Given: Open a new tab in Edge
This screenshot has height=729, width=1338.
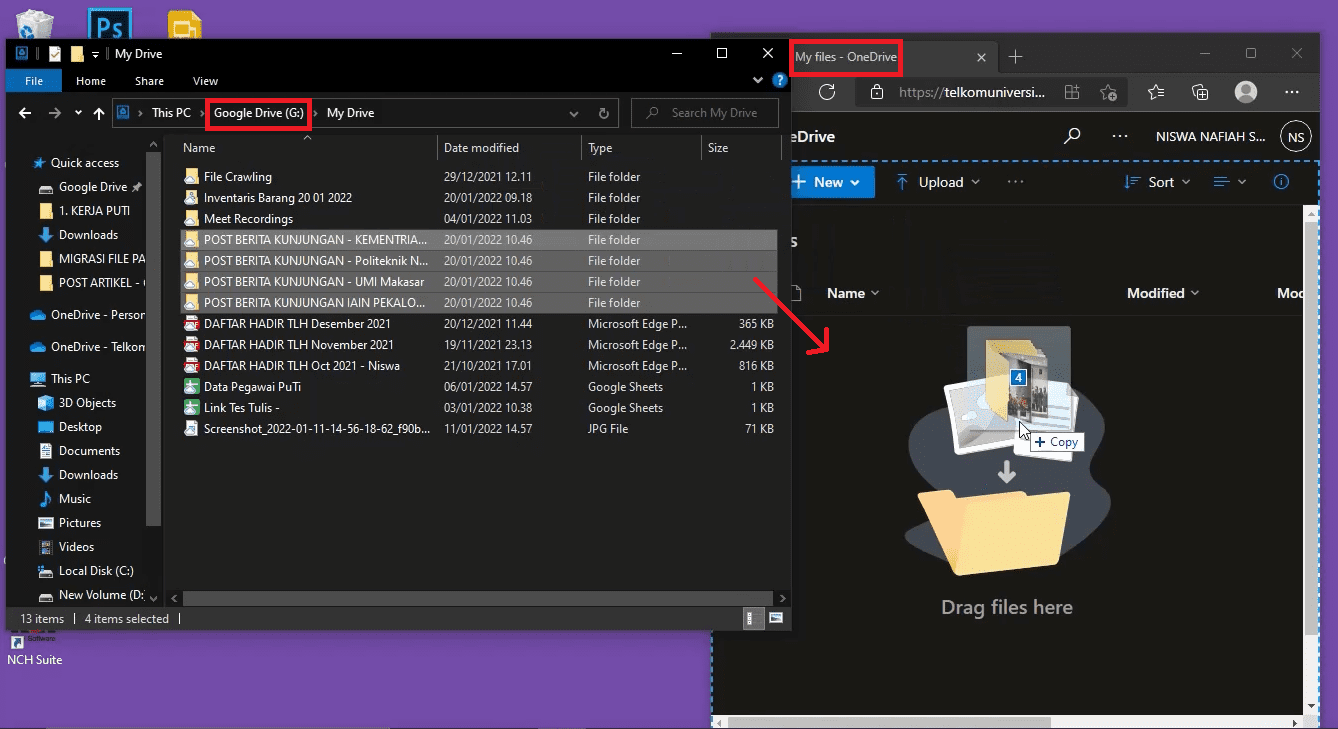Looking at the screenshot, I should [x=1015, y=56].
